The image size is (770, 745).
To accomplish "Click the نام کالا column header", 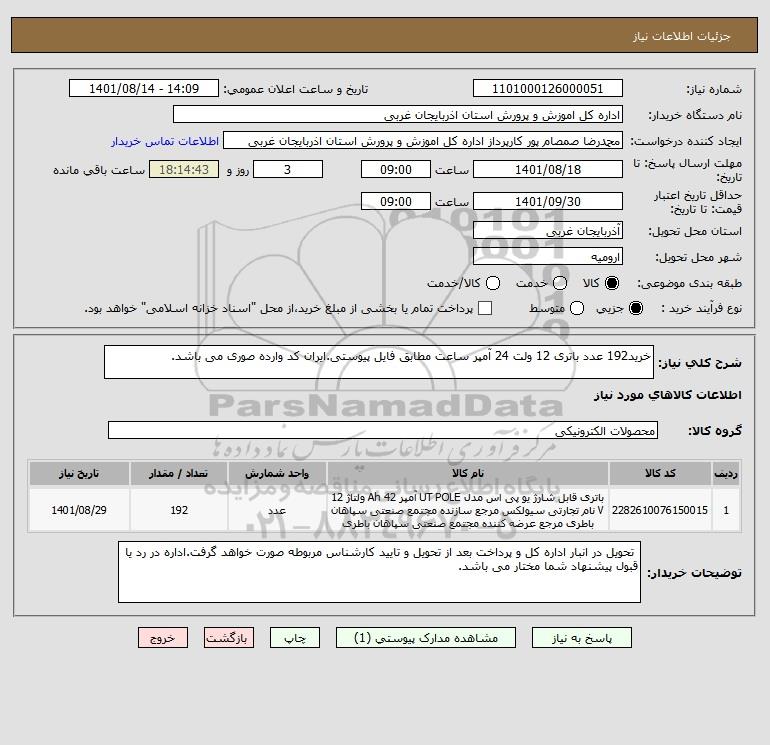I will click(x=468, y=473).
